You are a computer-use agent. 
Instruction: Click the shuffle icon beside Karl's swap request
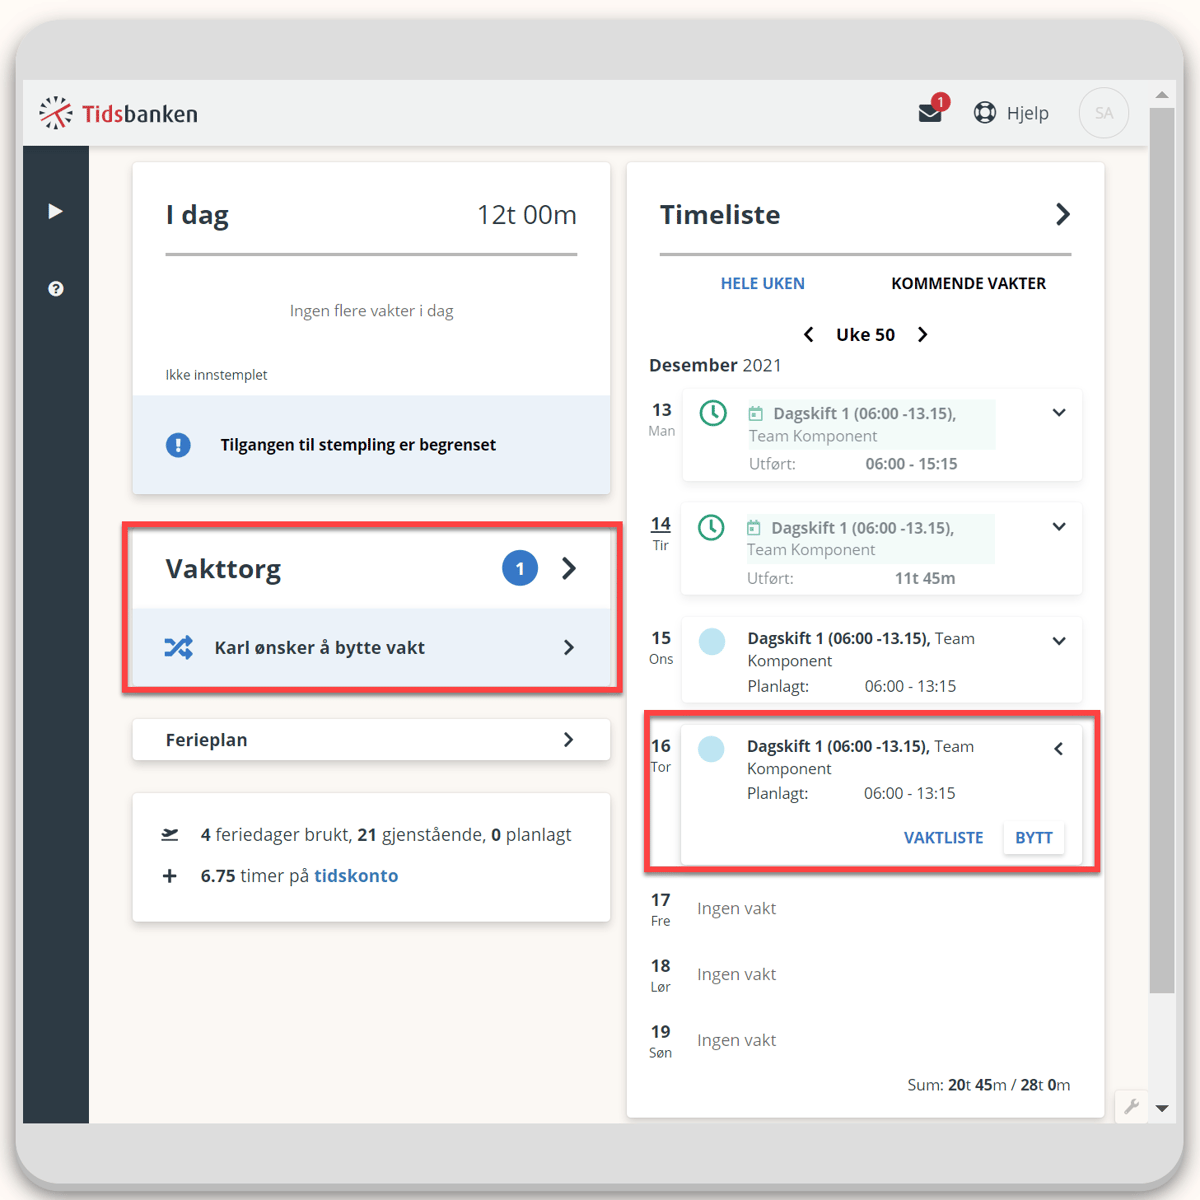point(179,647)
